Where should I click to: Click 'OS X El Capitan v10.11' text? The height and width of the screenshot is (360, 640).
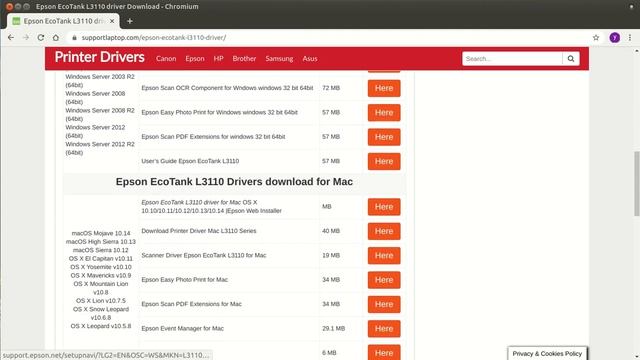[x=101, y=259]
